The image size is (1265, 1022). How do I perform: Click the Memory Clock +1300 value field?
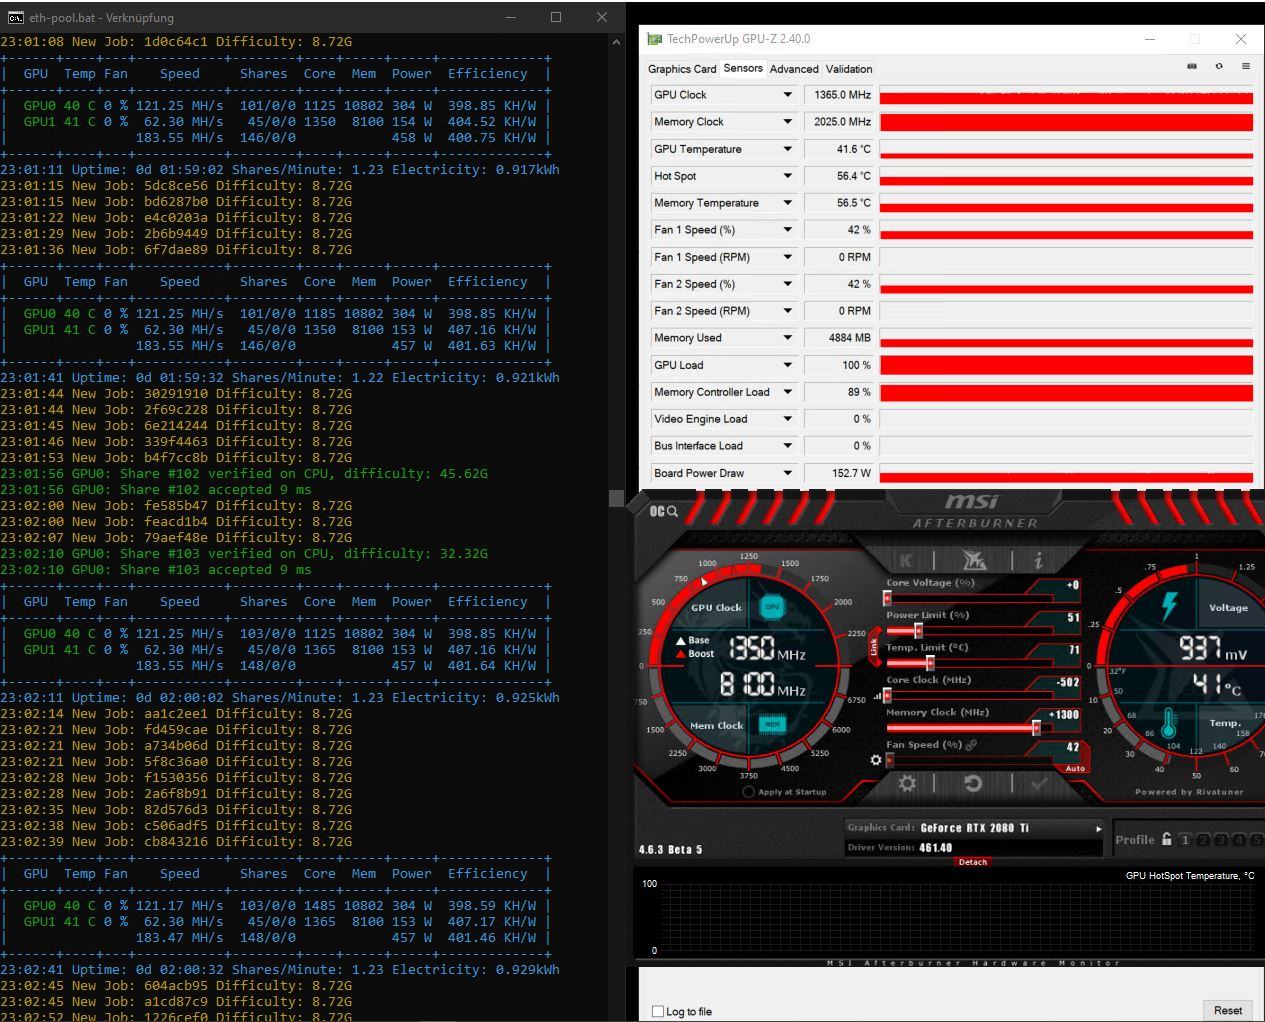point(1065,714)
